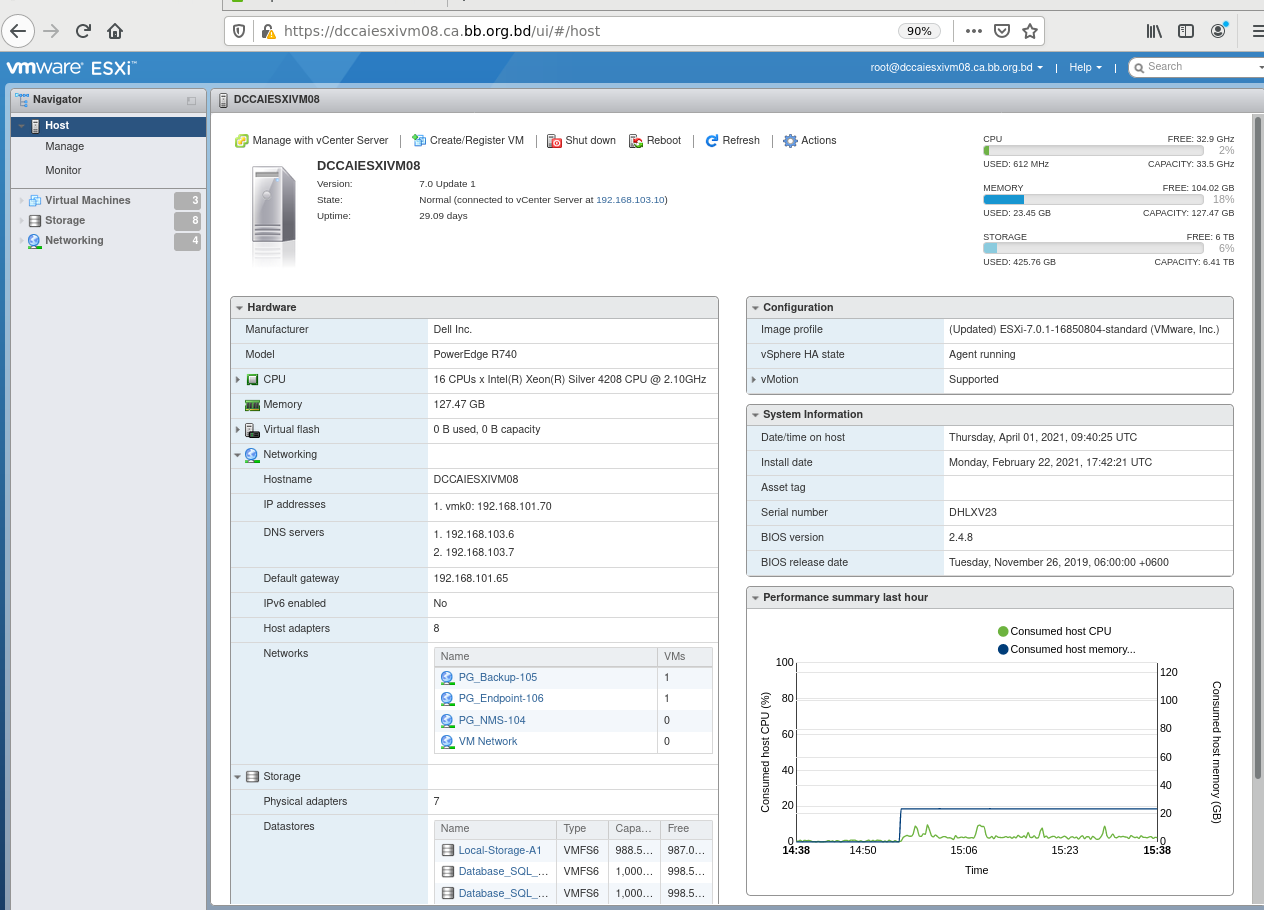This screenshot has height=910, width=1264.
Task: Open root user account dropdown
Action: click(956, 67)
